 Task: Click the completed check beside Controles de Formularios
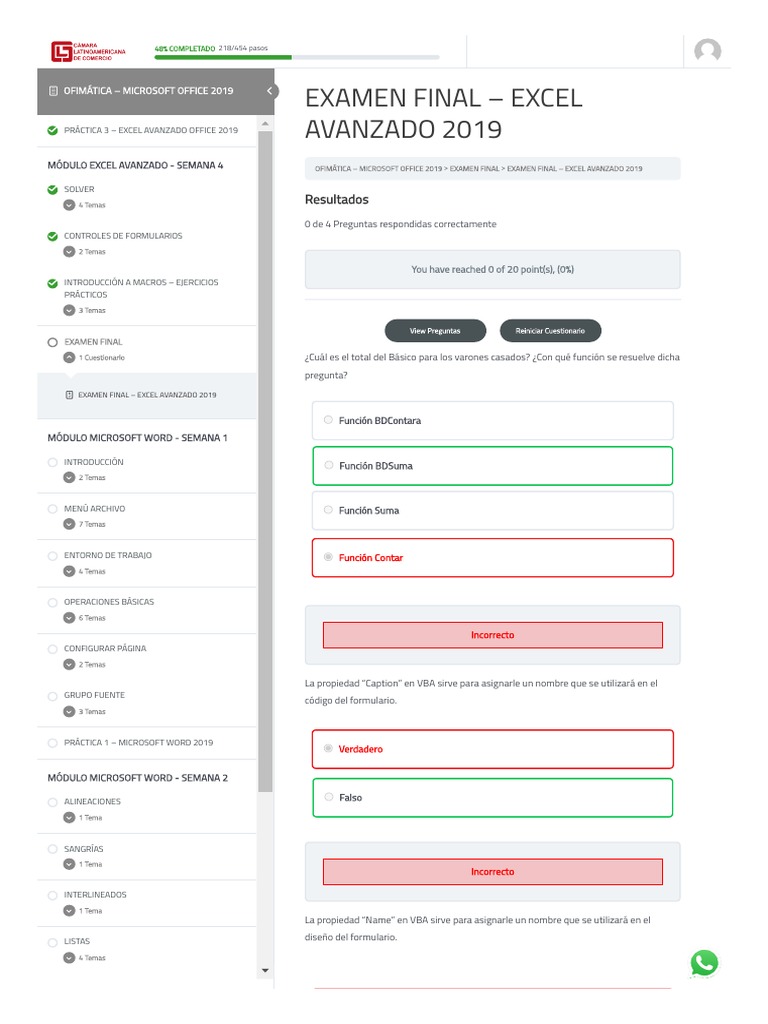click(x=52, y=236)
